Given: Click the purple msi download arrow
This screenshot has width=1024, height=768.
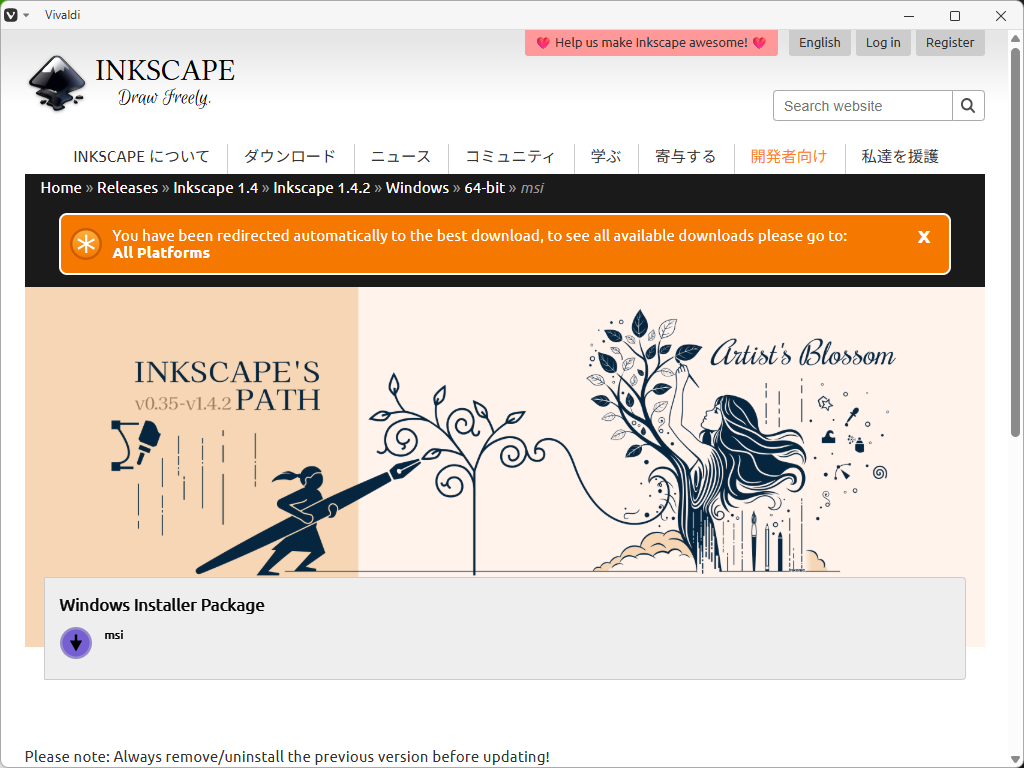Looking at the screenshot, I should coord(76,643).
